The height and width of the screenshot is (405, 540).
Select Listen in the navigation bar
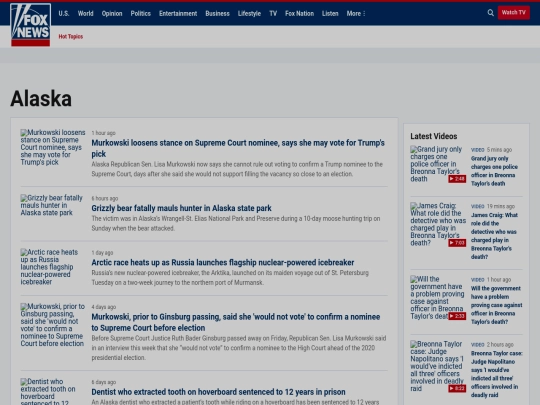point(330,13)
